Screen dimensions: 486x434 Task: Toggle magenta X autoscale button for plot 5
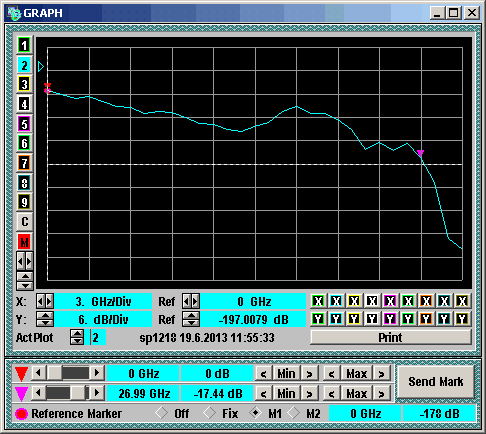390,301
